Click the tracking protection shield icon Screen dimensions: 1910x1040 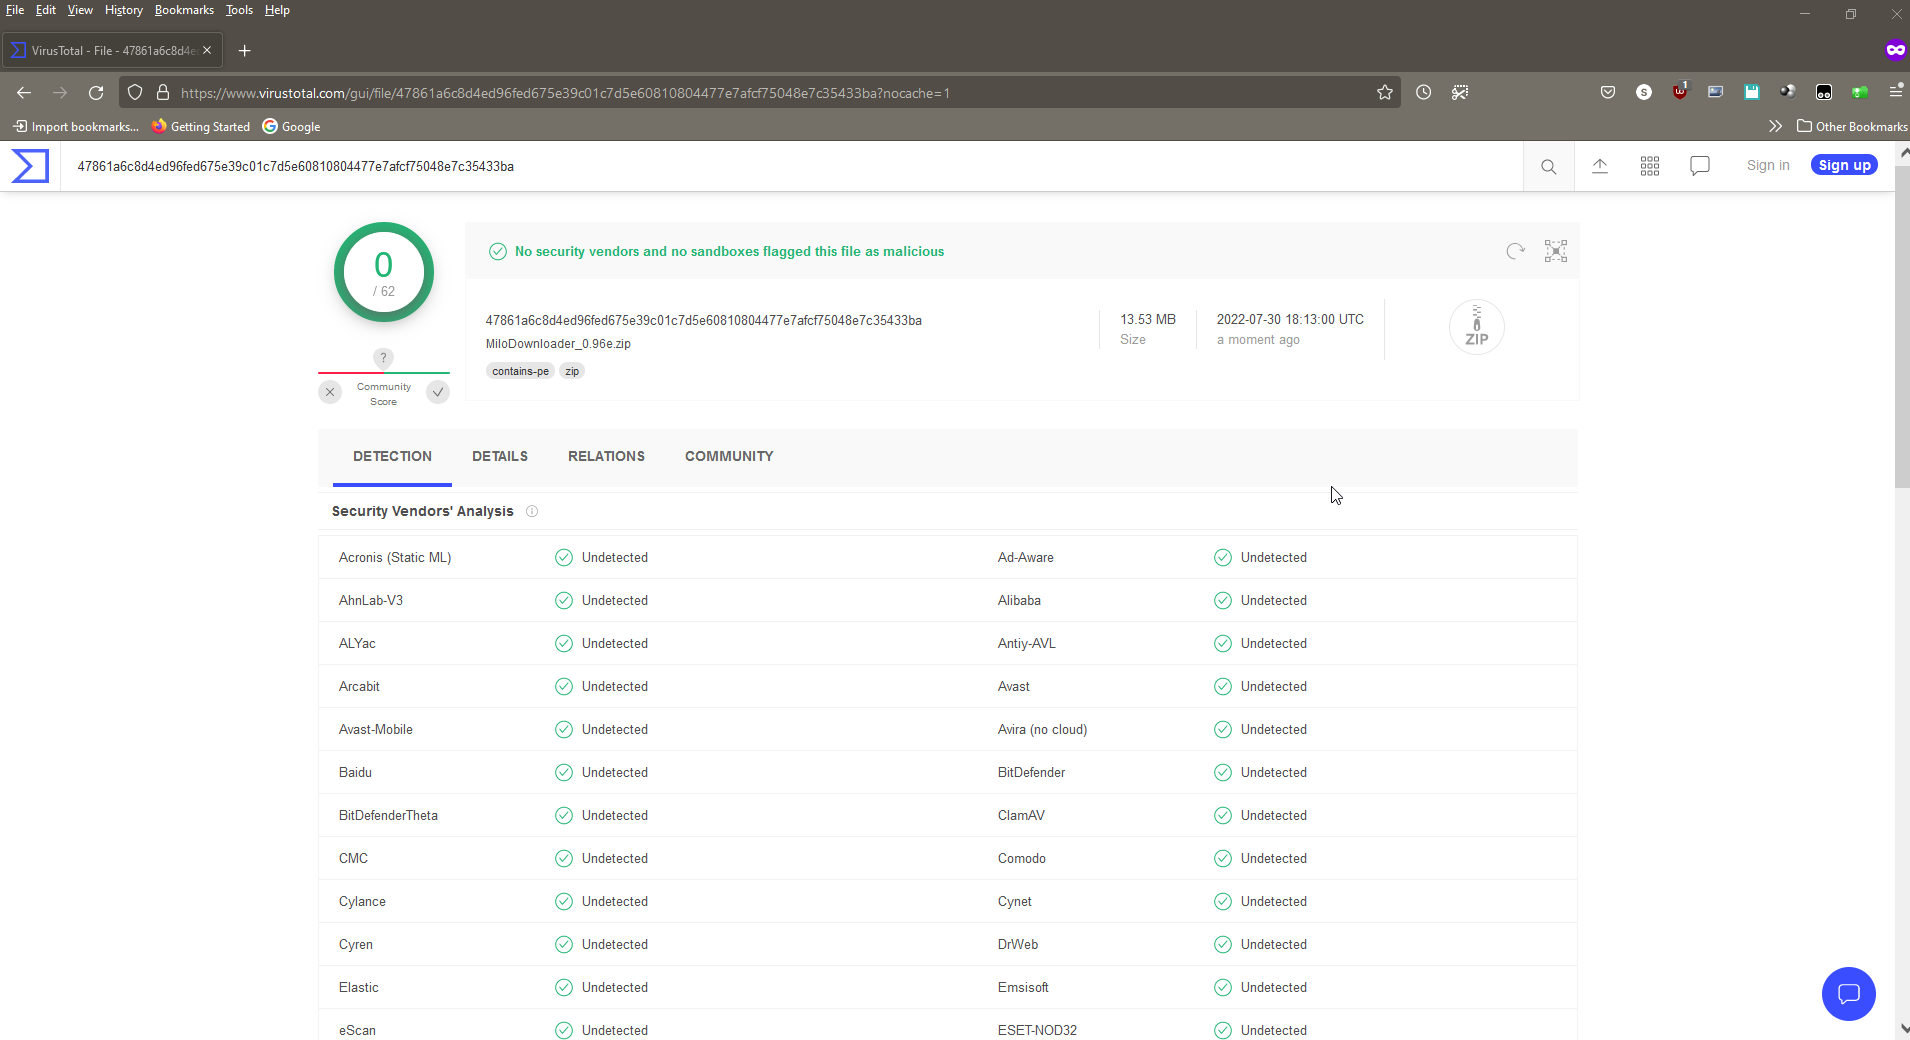pos(135,93)
